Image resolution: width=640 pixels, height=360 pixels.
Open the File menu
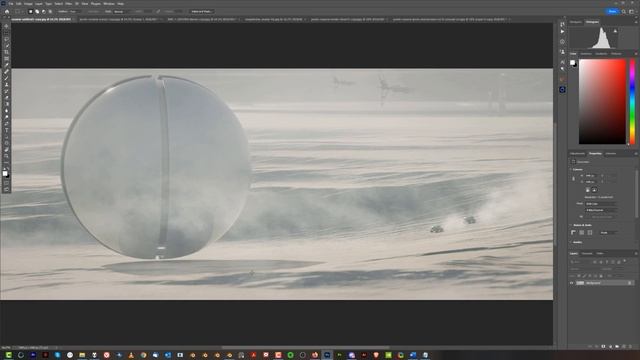tap(11, 3)
